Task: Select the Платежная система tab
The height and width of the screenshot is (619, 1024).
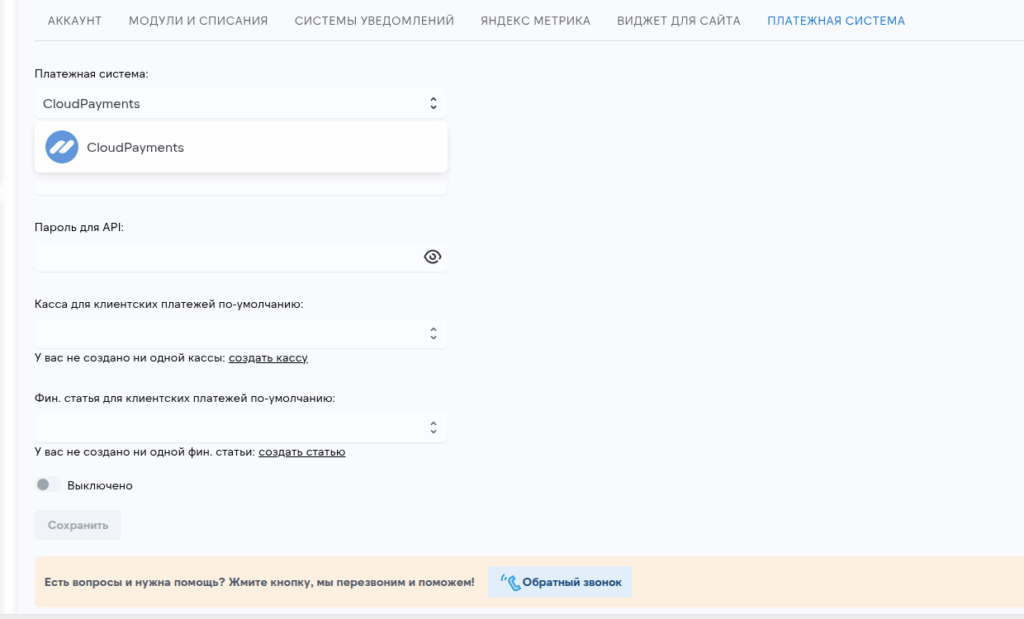Action: (x=836, y=20)
